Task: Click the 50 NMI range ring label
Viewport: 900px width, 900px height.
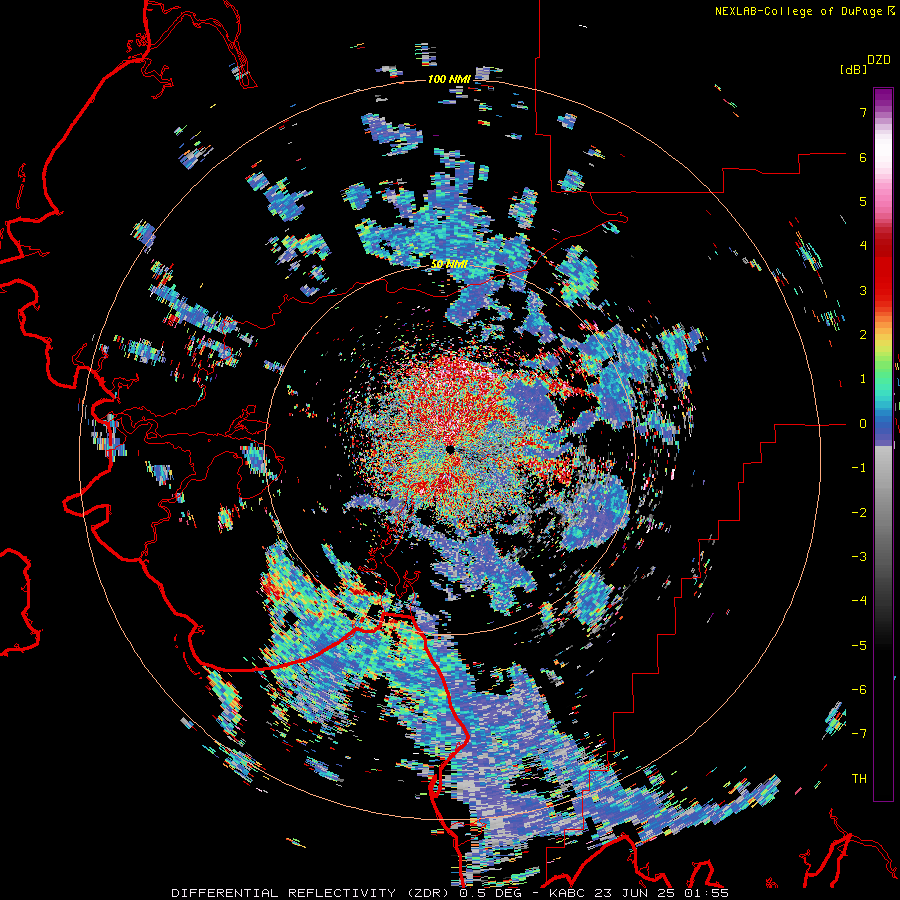Action: click(449, 264)
